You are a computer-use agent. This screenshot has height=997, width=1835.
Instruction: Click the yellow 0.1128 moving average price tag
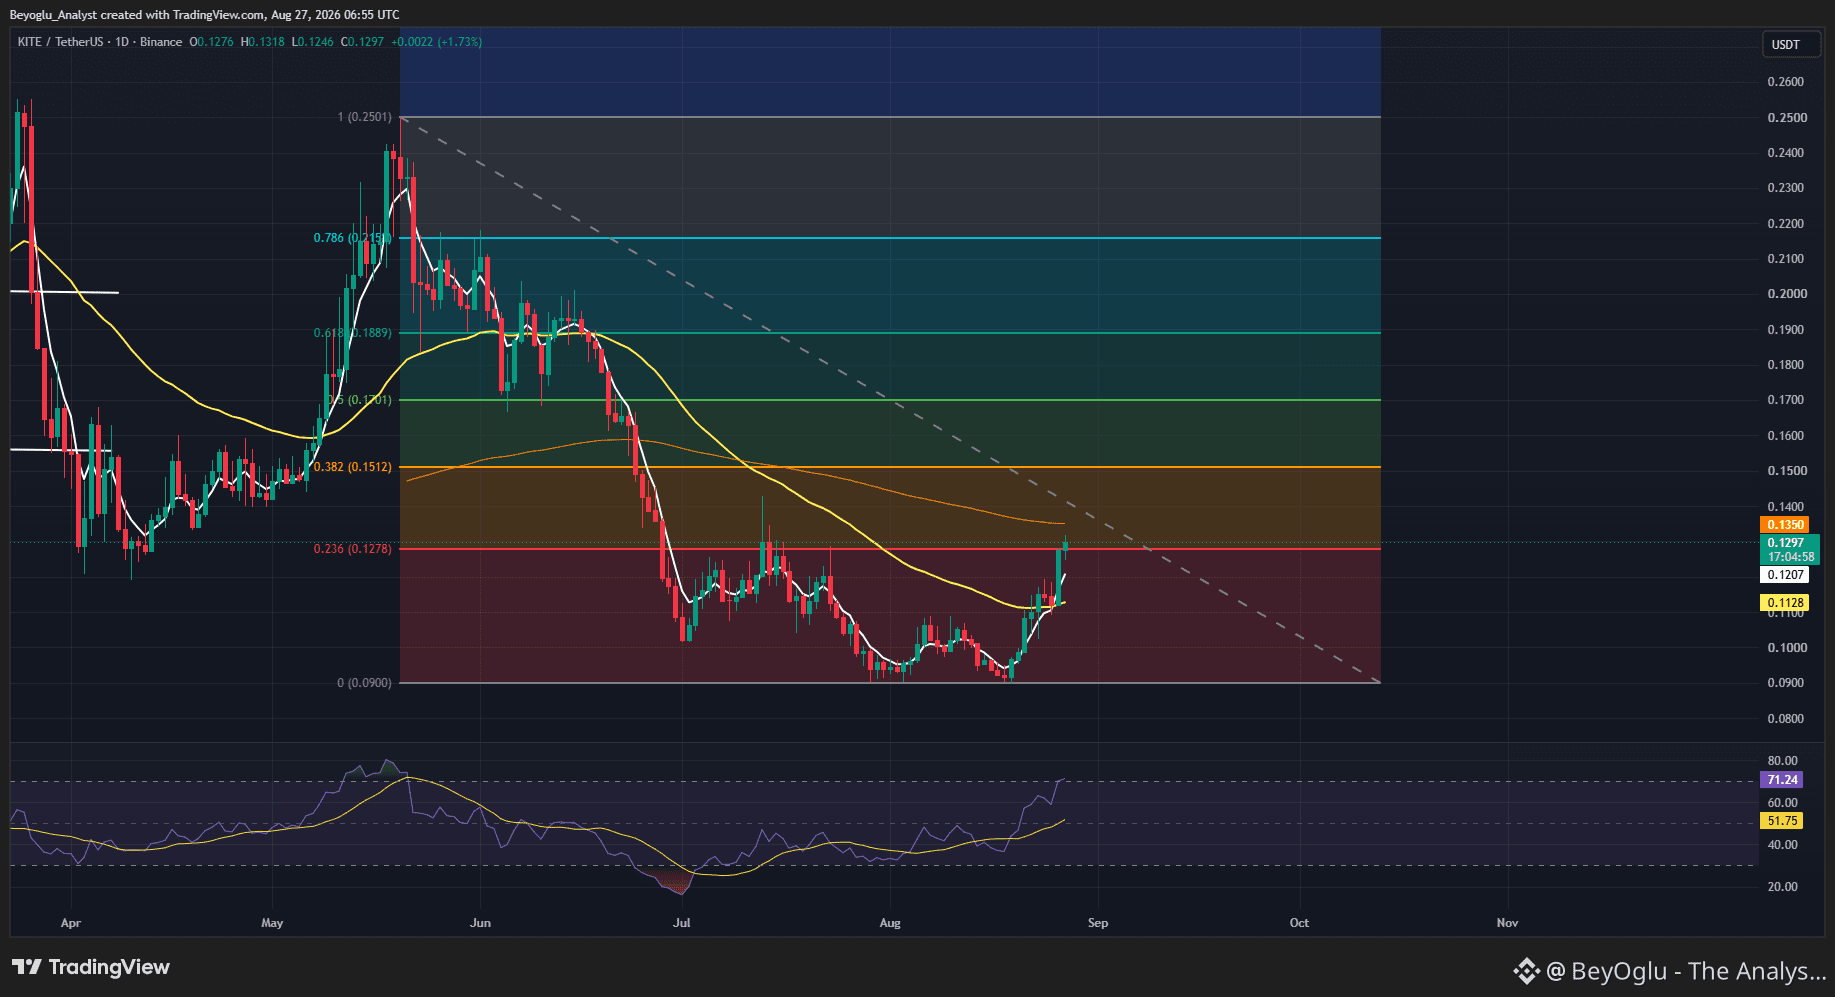tap(1785, 603)
